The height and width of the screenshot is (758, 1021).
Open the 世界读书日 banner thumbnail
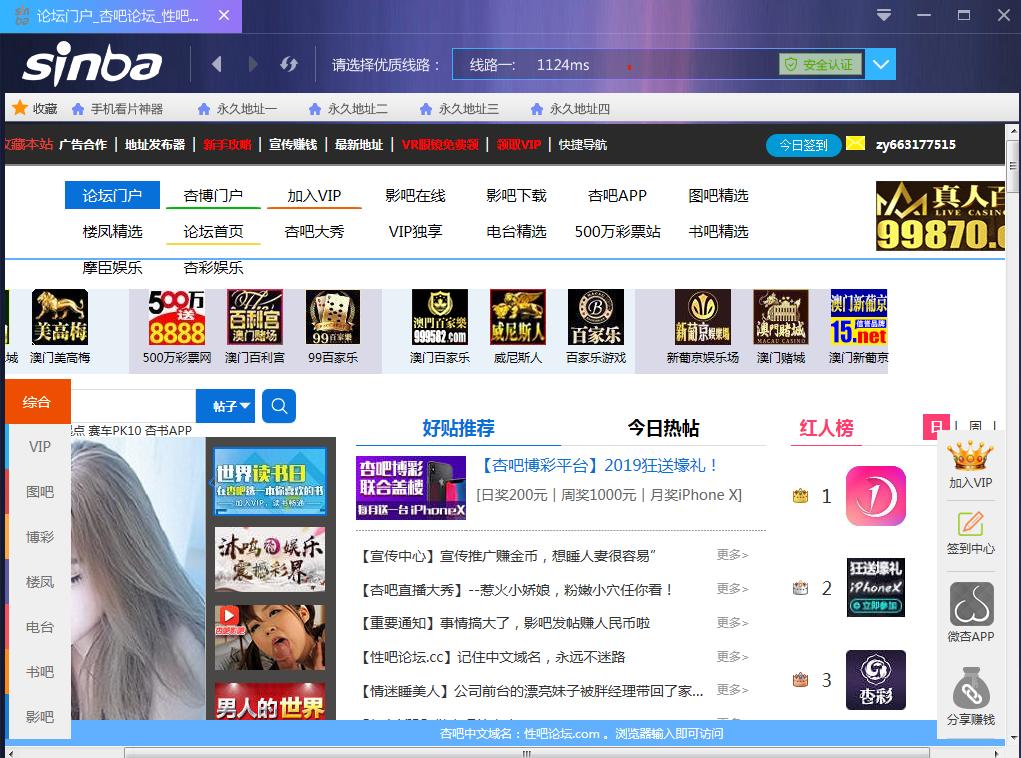point(270,482)
